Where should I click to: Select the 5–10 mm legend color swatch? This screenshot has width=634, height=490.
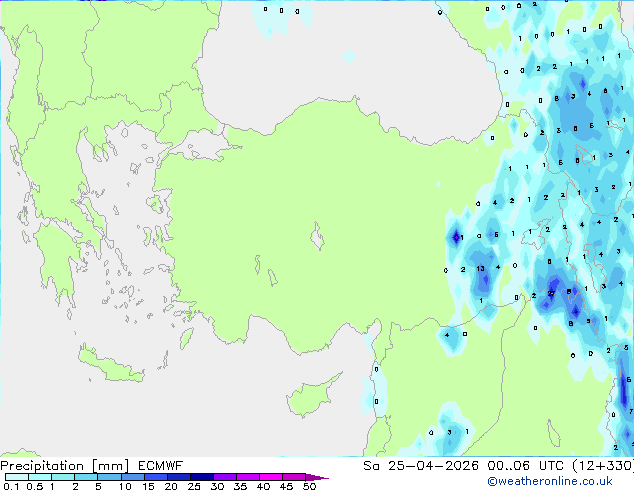(109, 477)
